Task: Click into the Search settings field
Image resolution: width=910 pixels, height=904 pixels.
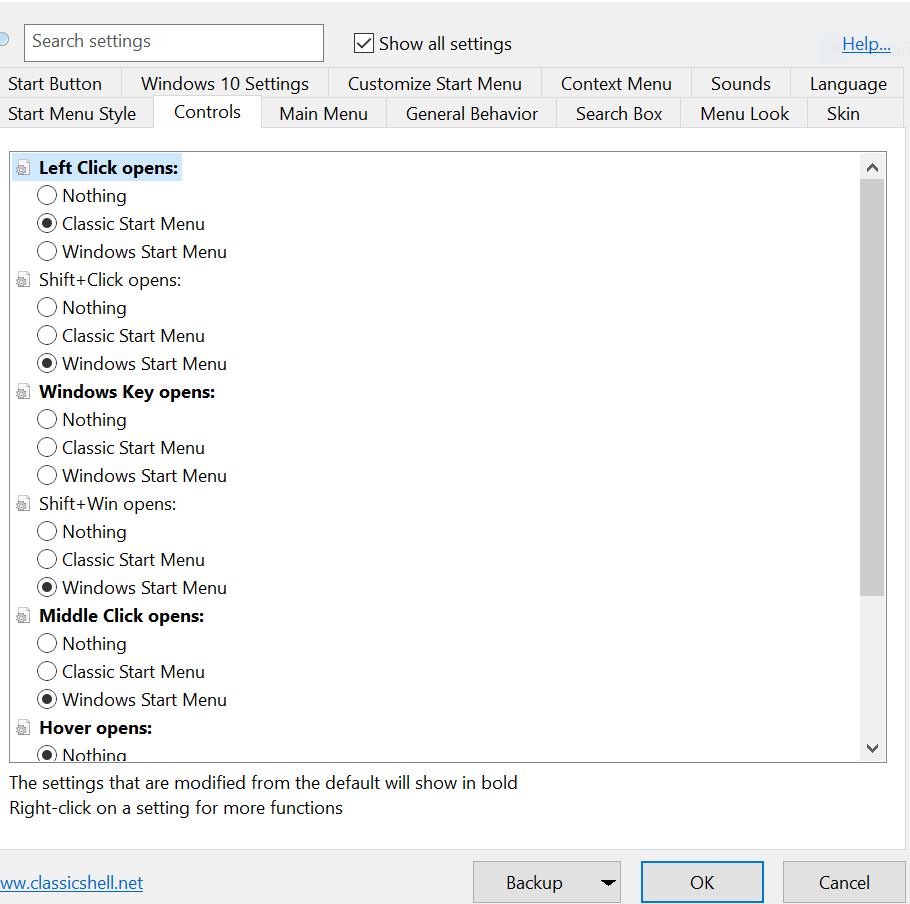Action: tap(174, 42)
